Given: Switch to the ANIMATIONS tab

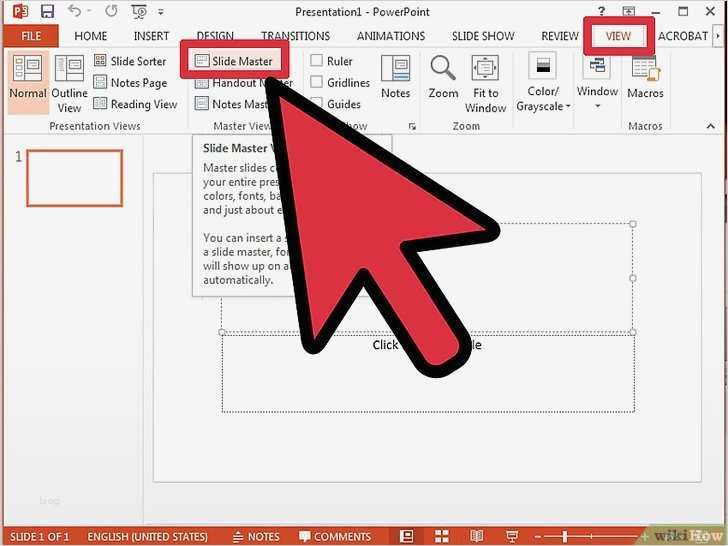Looking at the screenshot, I should point(391,36).
